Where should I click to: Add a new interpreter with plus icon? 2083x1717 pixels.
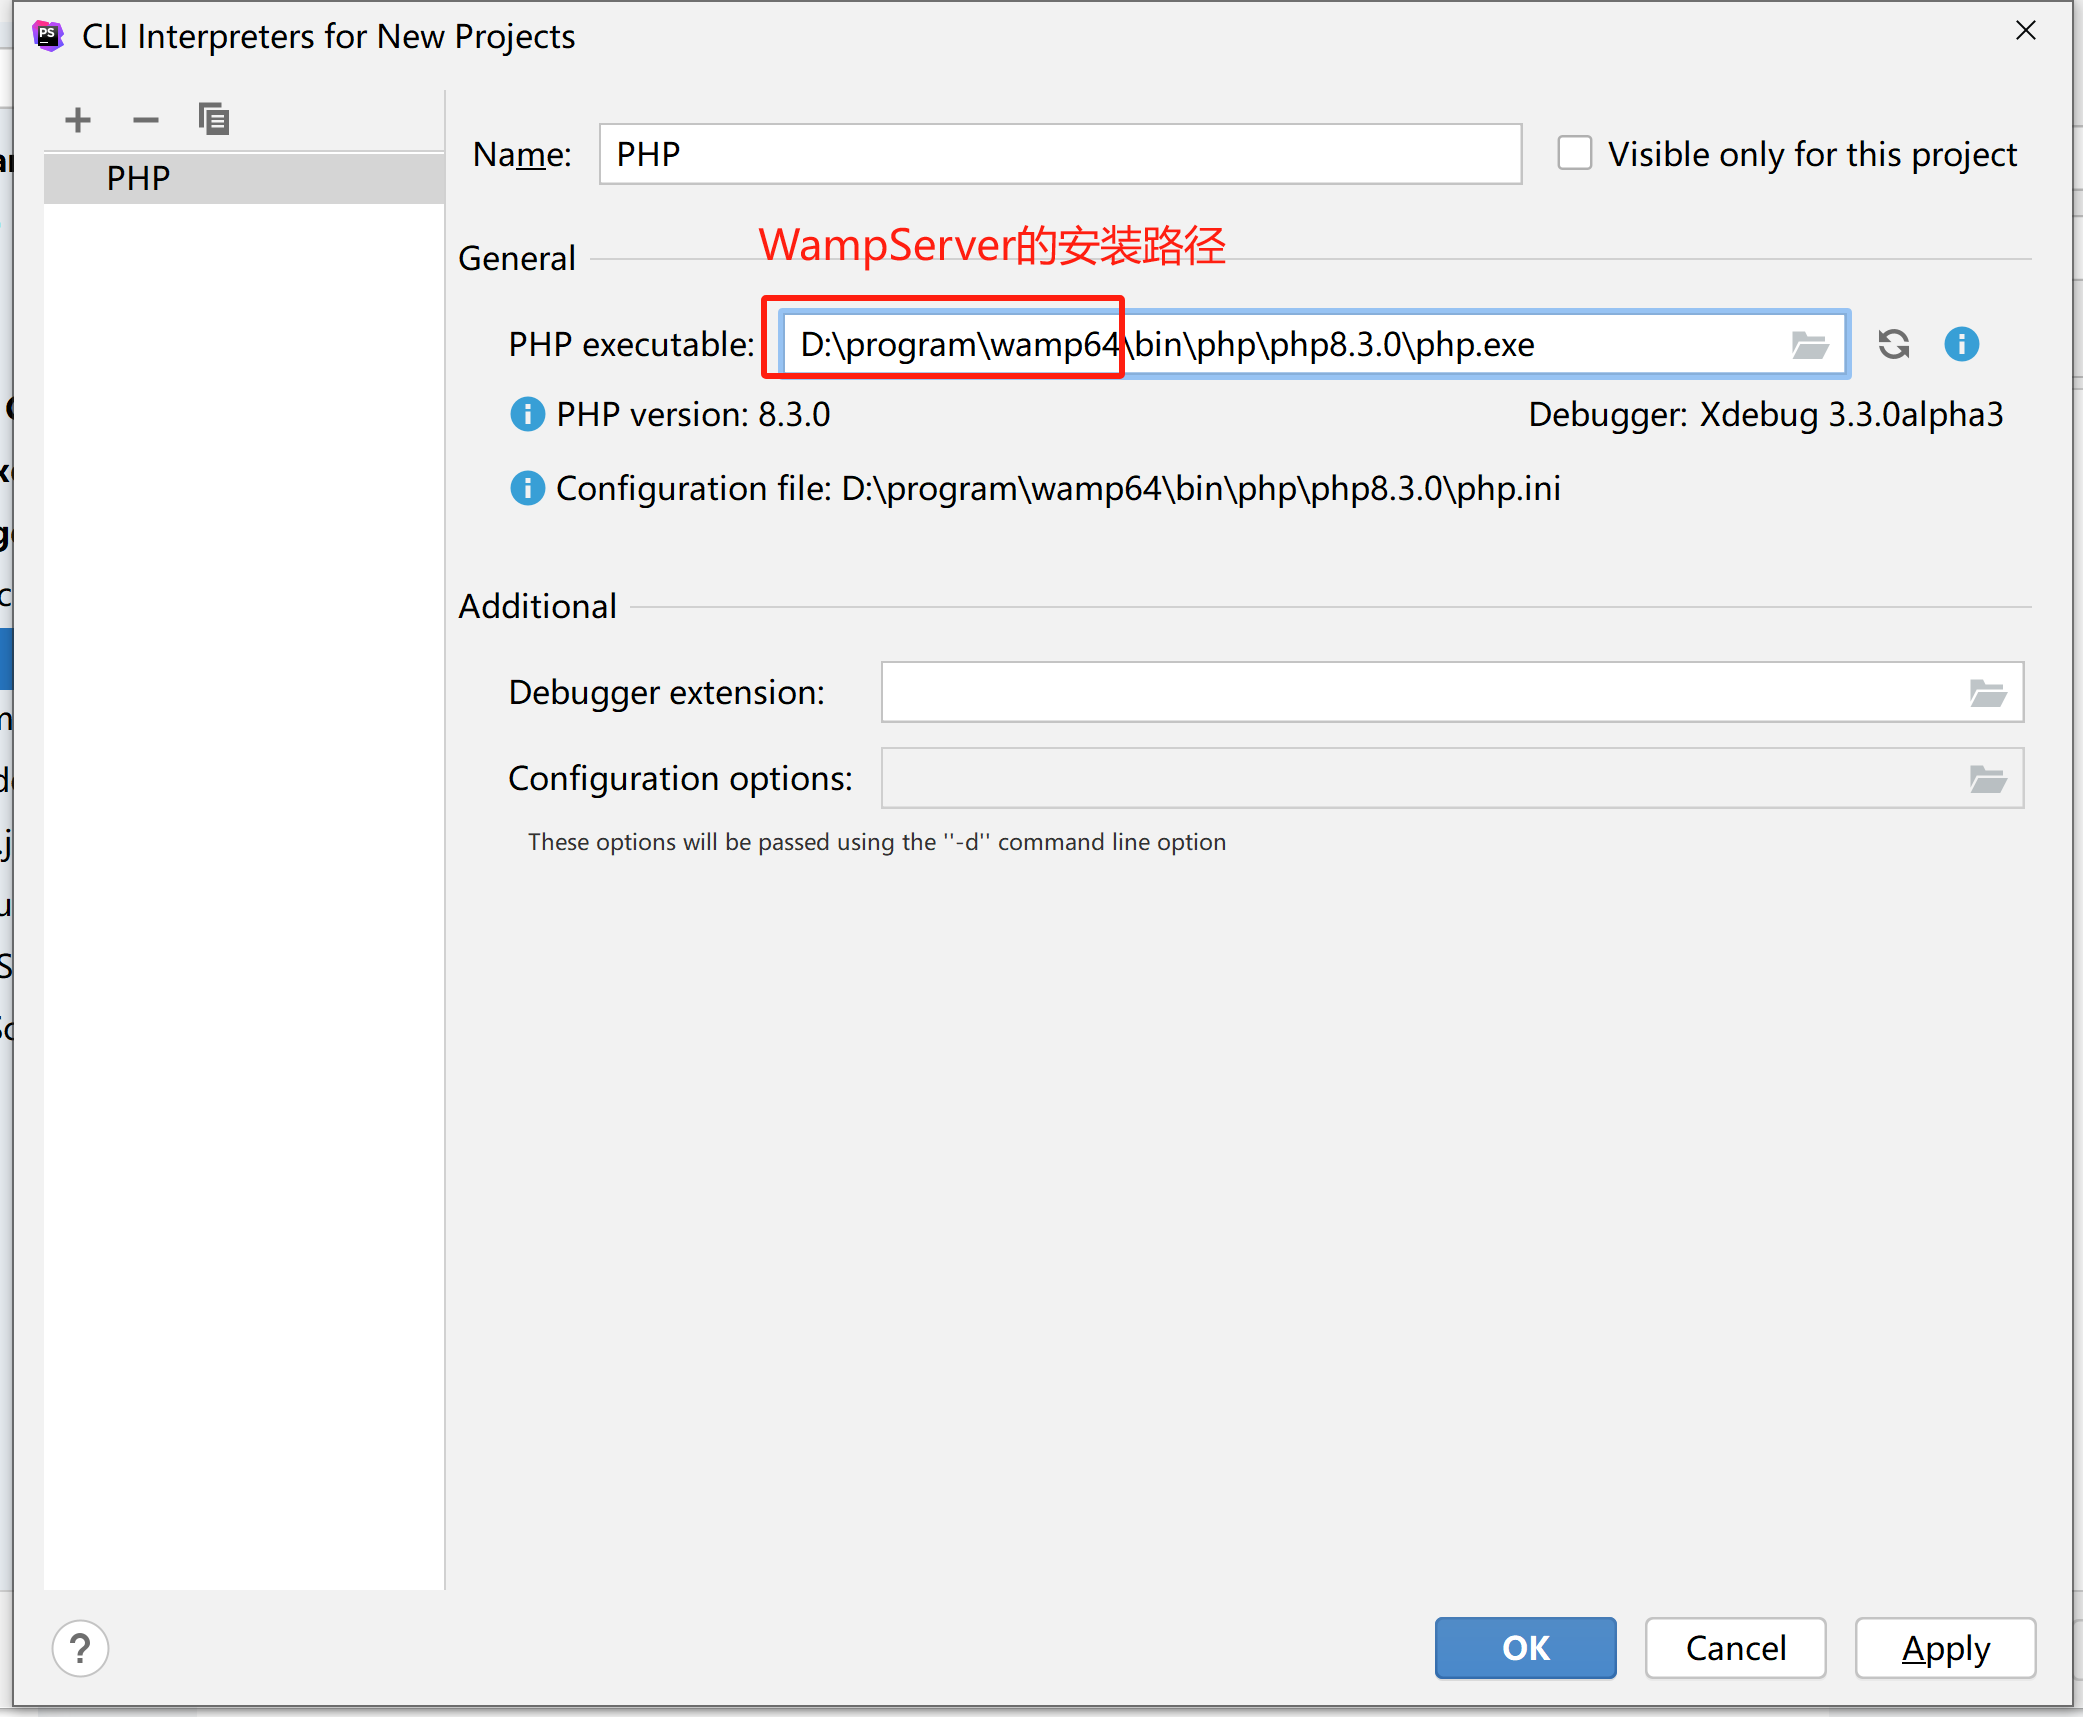pos(77,120)
